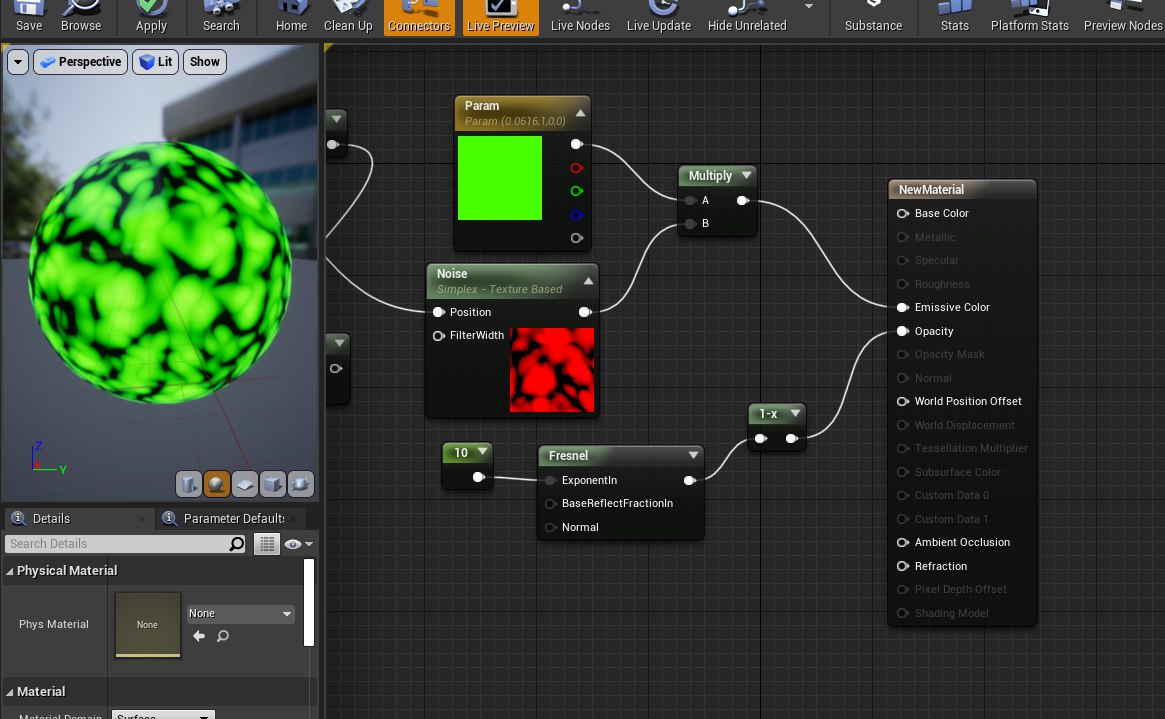This screenshot has width=1165, height=719.
Task: Click the Noise node Position input pin
Action: (x=438, y=312)
